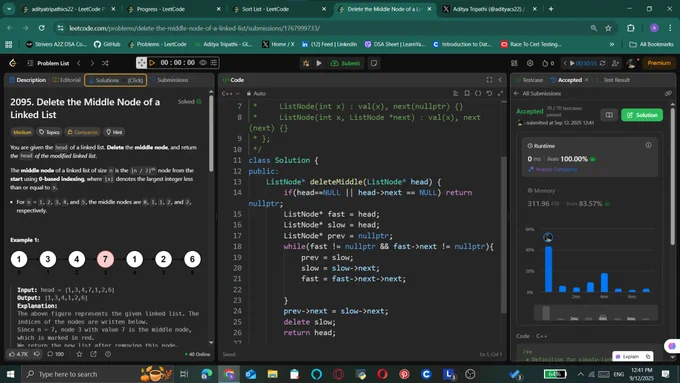This screenshot has height=383, width=680.
Task: Close the Accepted tab
Action: click(586, 80)
